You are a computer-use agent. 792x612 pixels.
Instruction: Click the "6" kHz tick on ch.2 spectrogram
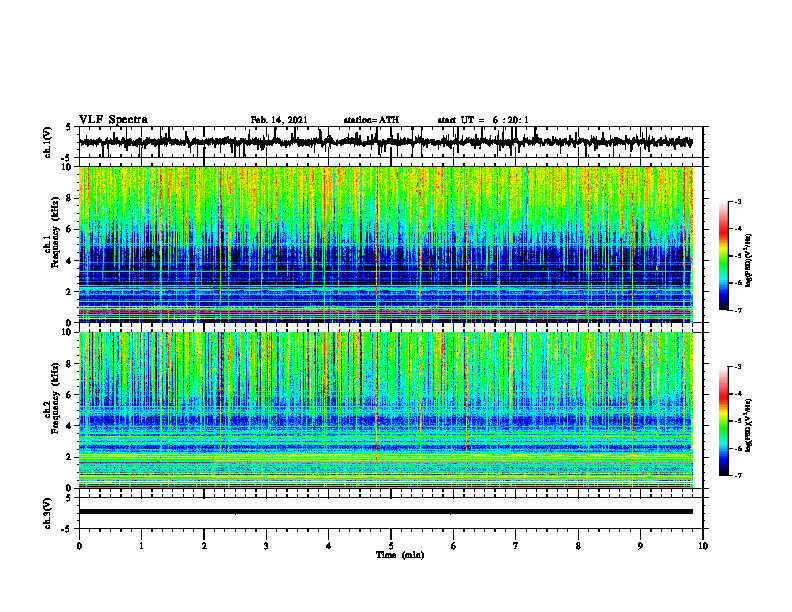click(x=70, y=395)
